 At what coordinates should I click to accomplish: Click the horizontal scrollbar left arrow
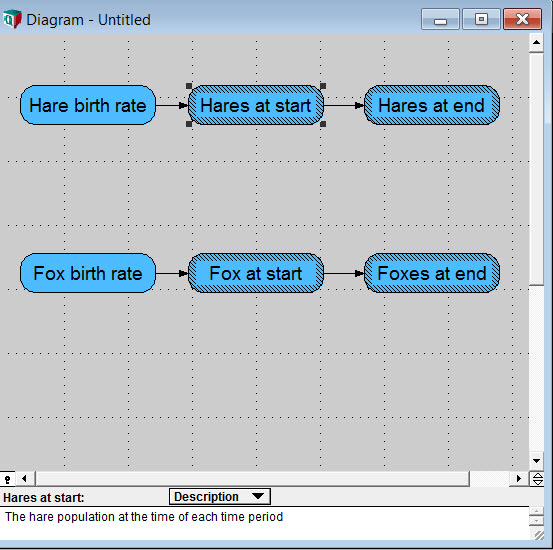24,479
